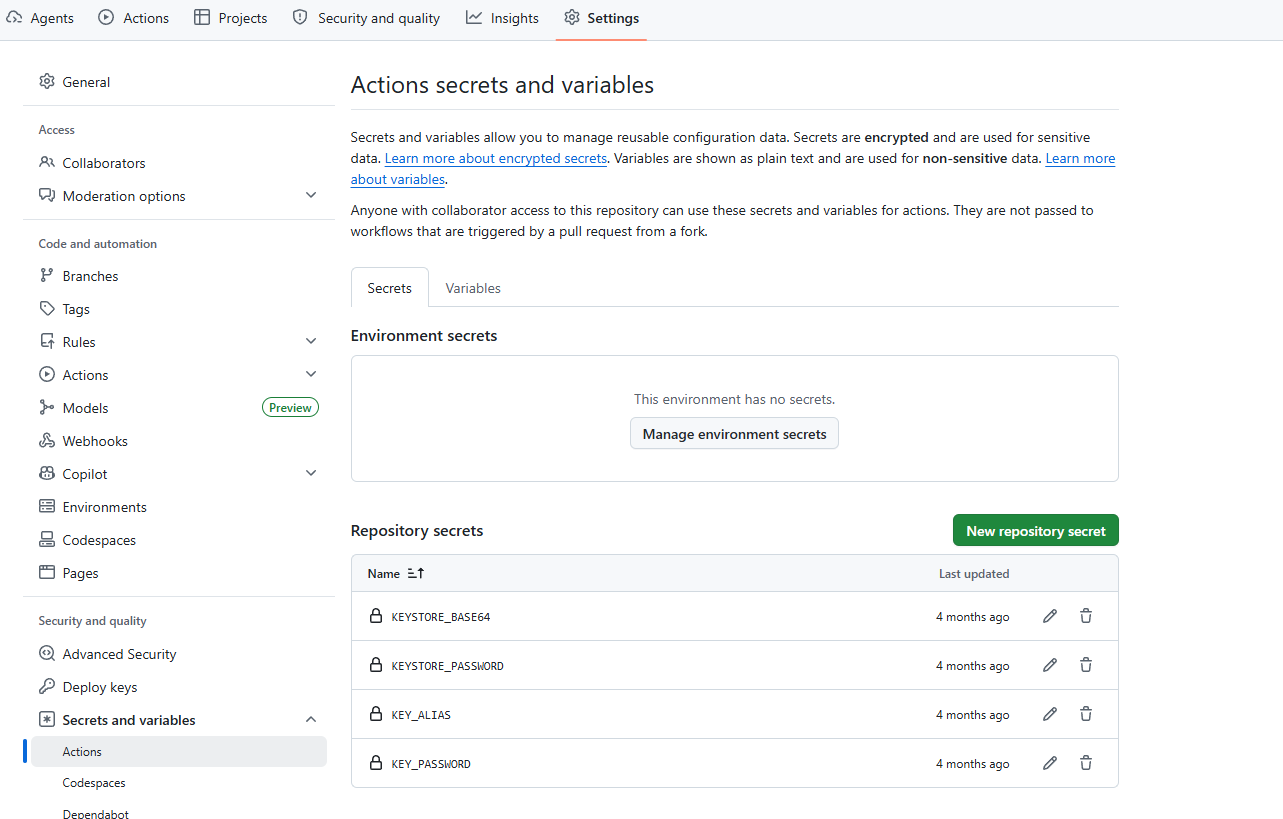Click pencil edit icon for KEY_ALIAS
Screen dimensions: 1283x819
(1049, 714)
